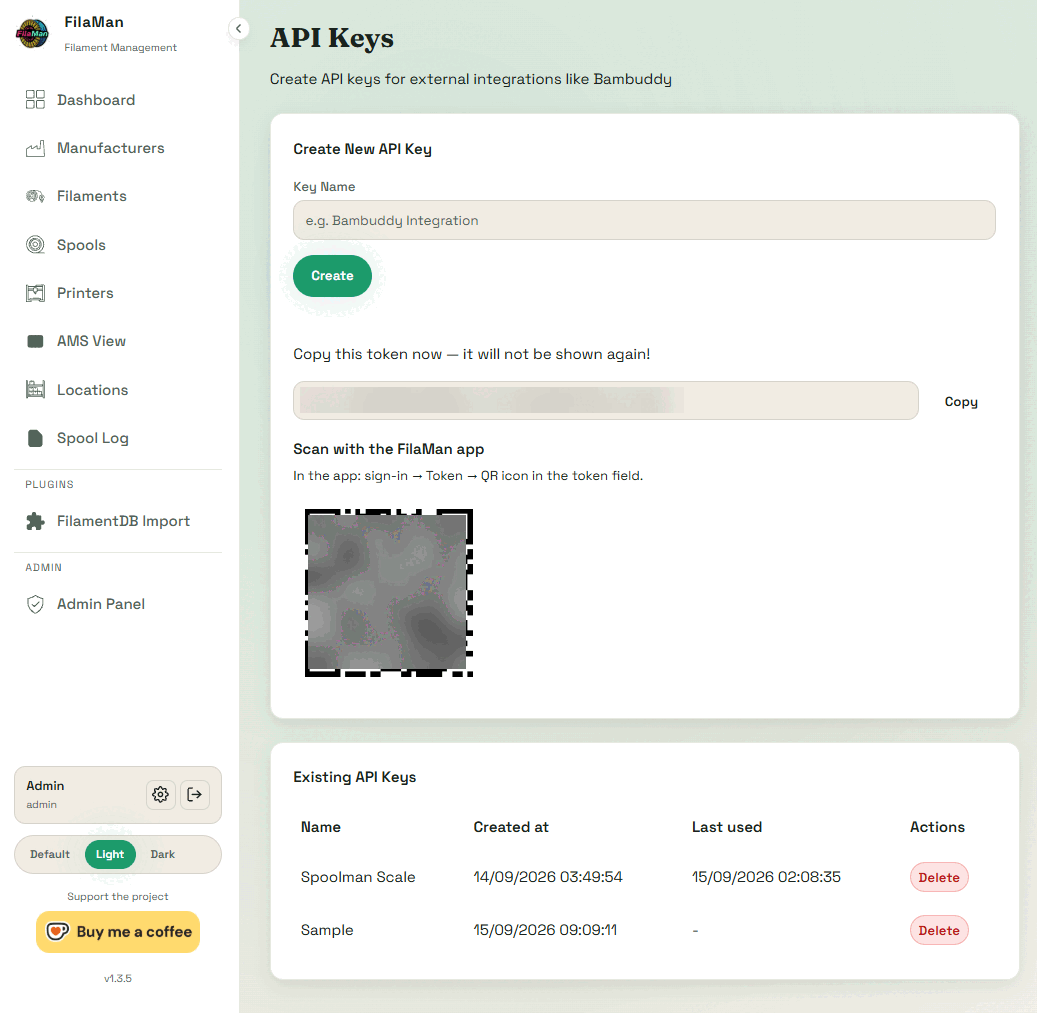The width and height of the screenshot is (1037, 1013).
Task: Delete the Sample API key
Action: (x=939, y=930)
